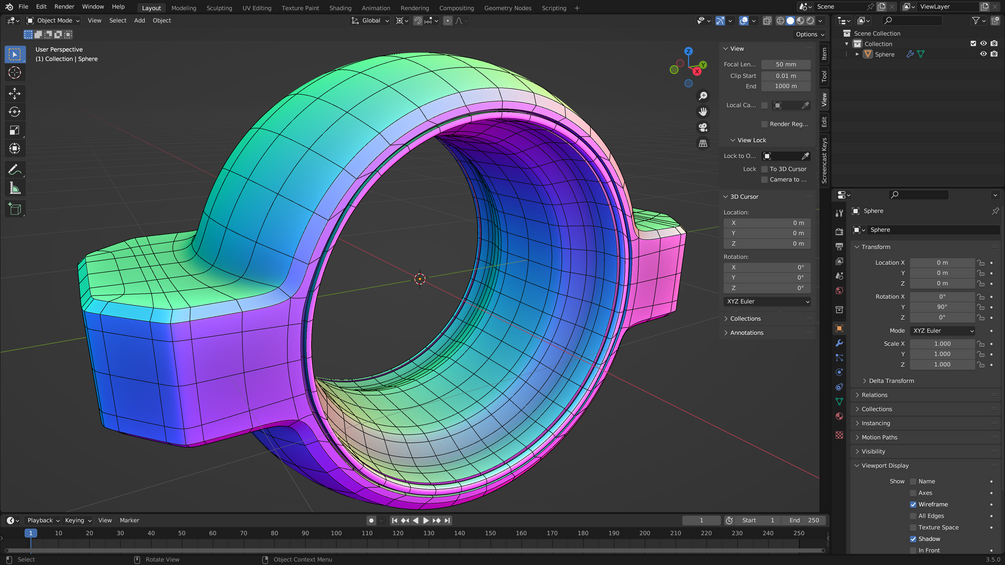Toggle camera view gizmo
1005x565 pixels.
click(x=703, y=127)
